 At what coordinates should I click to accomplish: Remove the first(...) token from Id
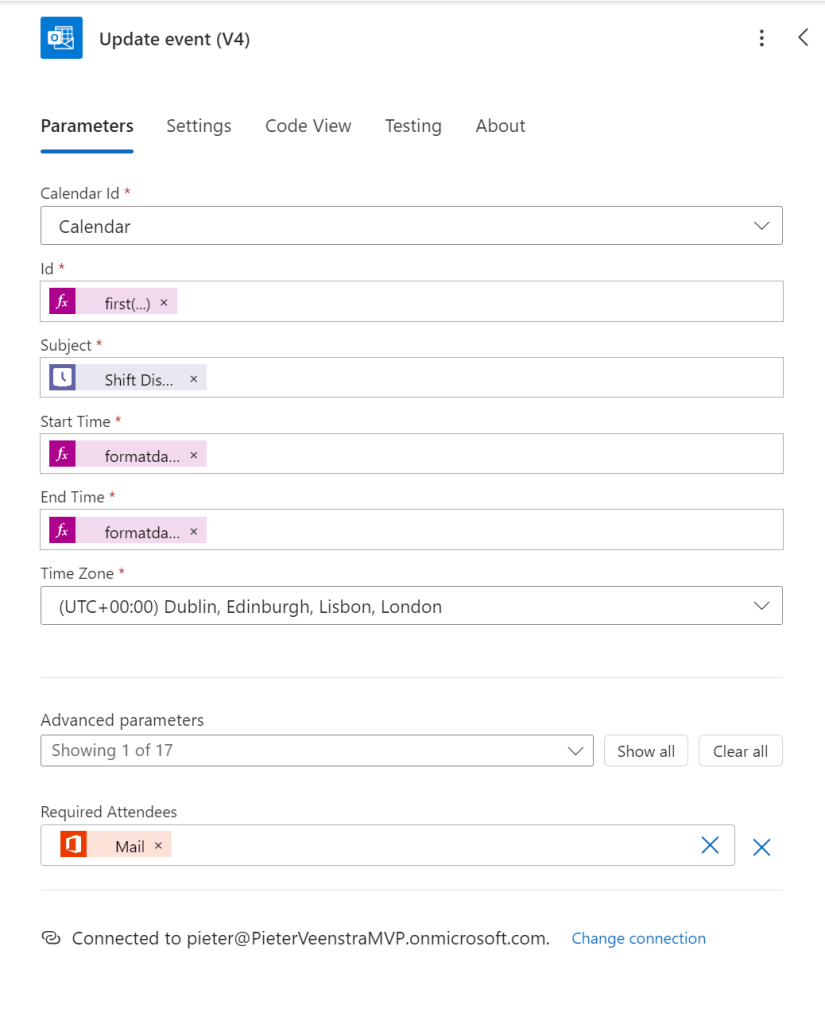coord(164,302)
